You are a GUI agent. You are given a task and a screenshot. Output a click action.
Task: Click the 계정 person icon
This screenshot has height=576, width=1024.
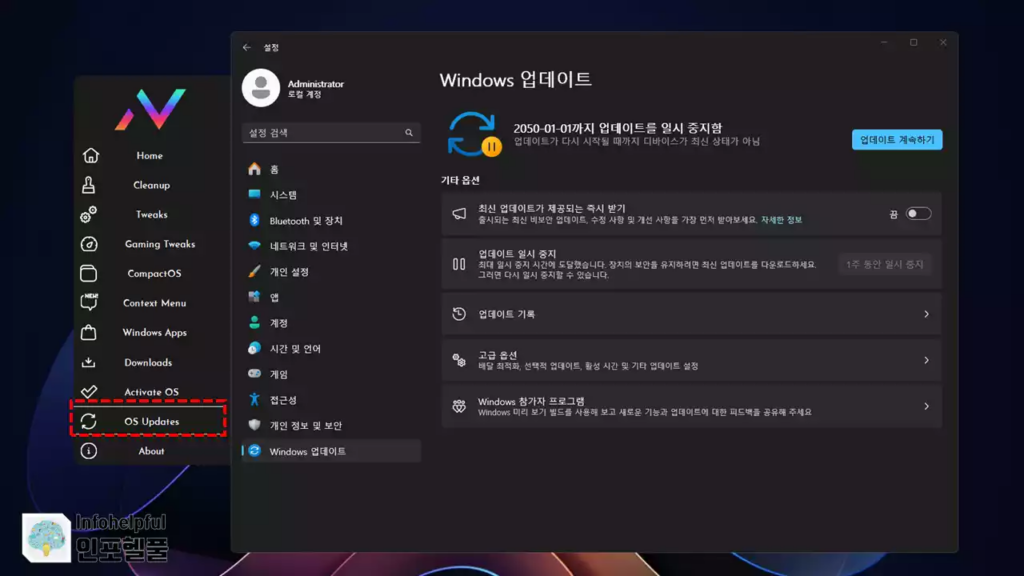pos(255,323)
